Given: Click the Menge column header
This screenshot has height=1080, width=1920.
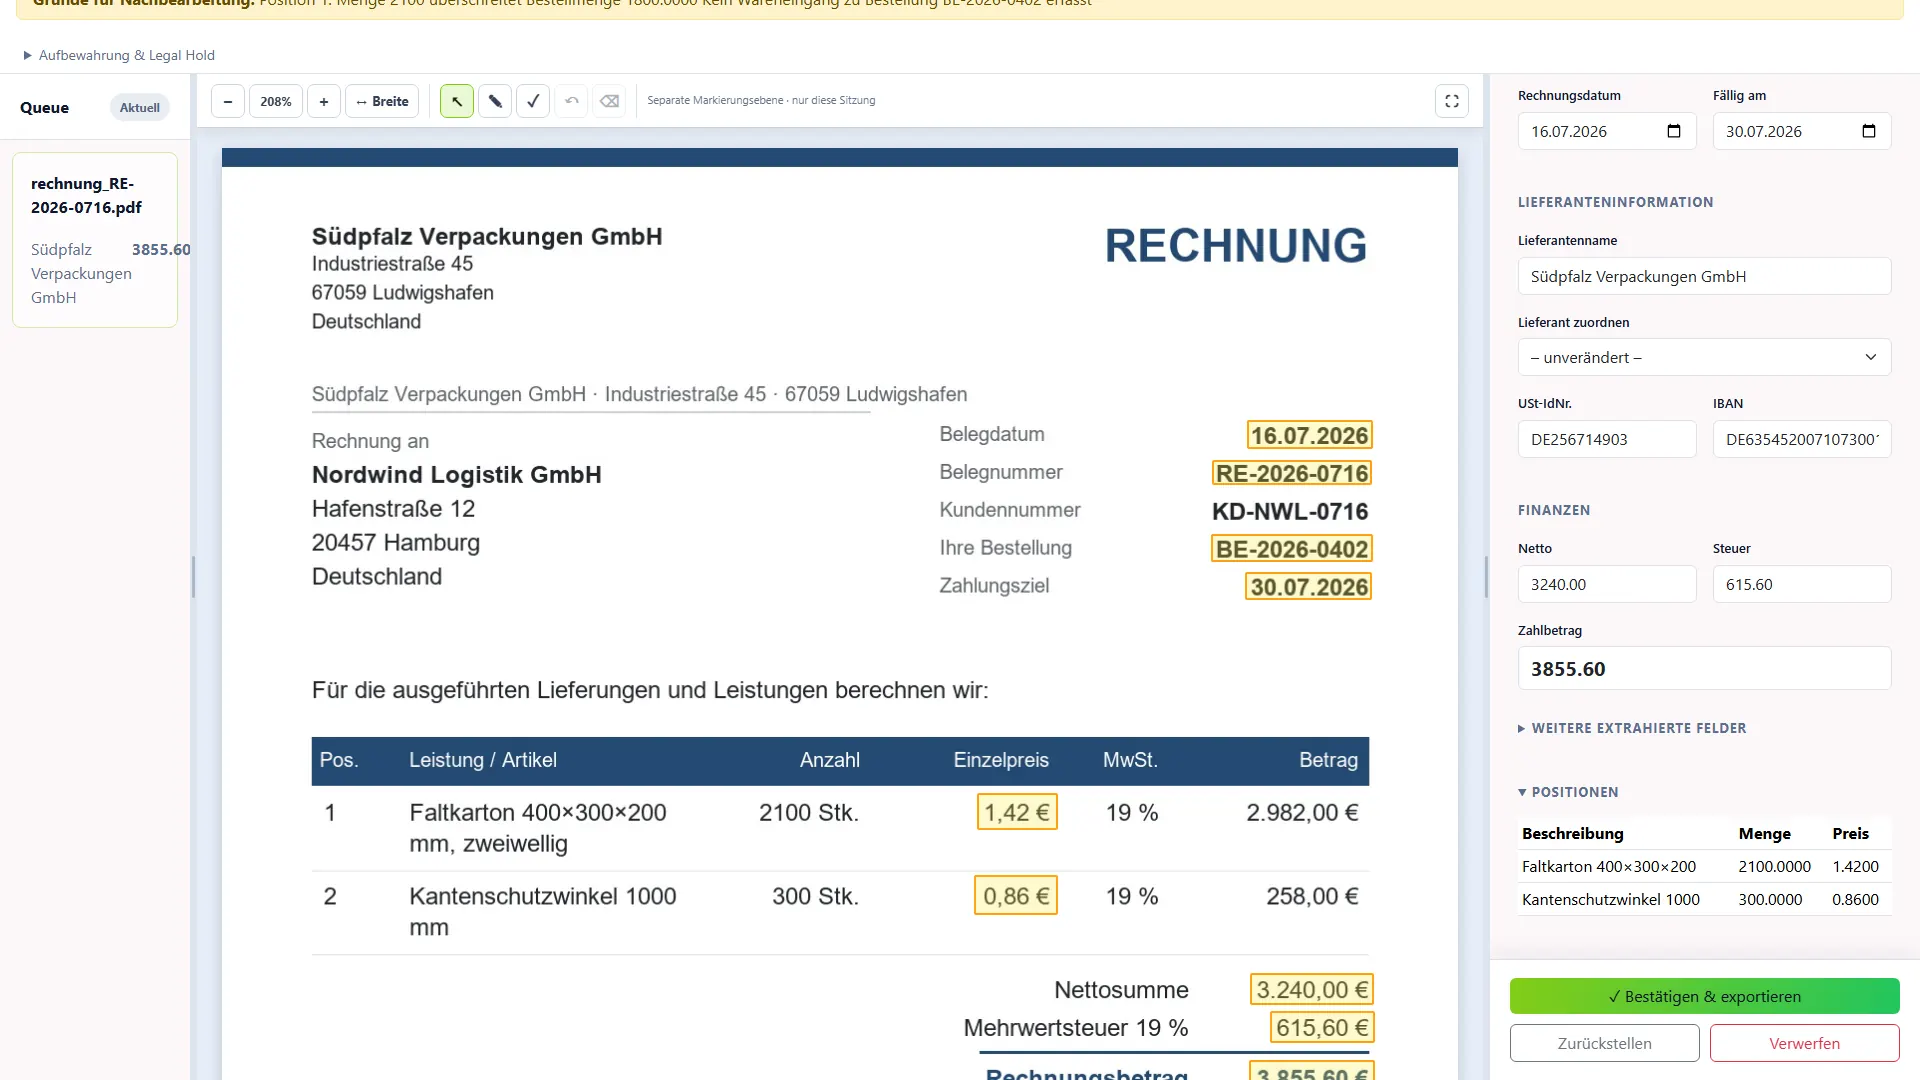Looking at the screenshot, I should [1764, 833].
